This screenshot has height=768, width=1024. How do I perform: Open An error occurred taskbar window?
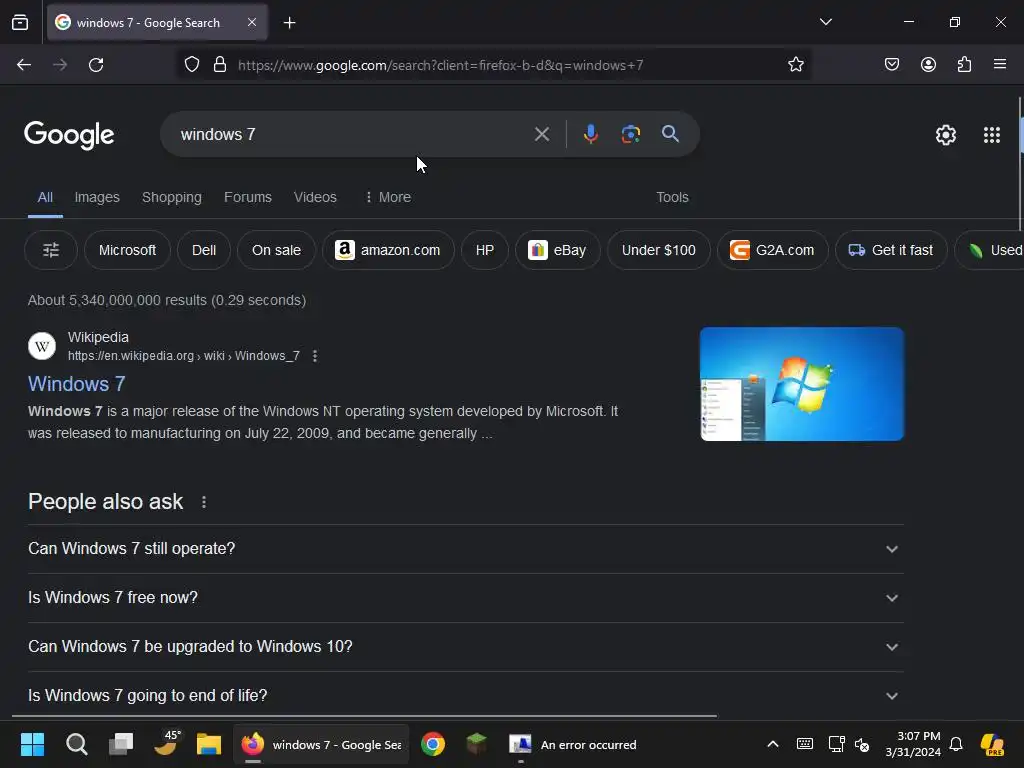[573, 744]
